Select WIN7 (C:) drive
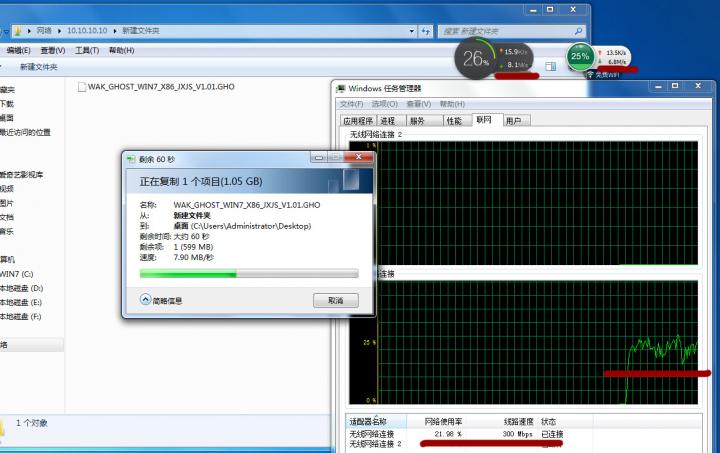 [x=17, y=274]
